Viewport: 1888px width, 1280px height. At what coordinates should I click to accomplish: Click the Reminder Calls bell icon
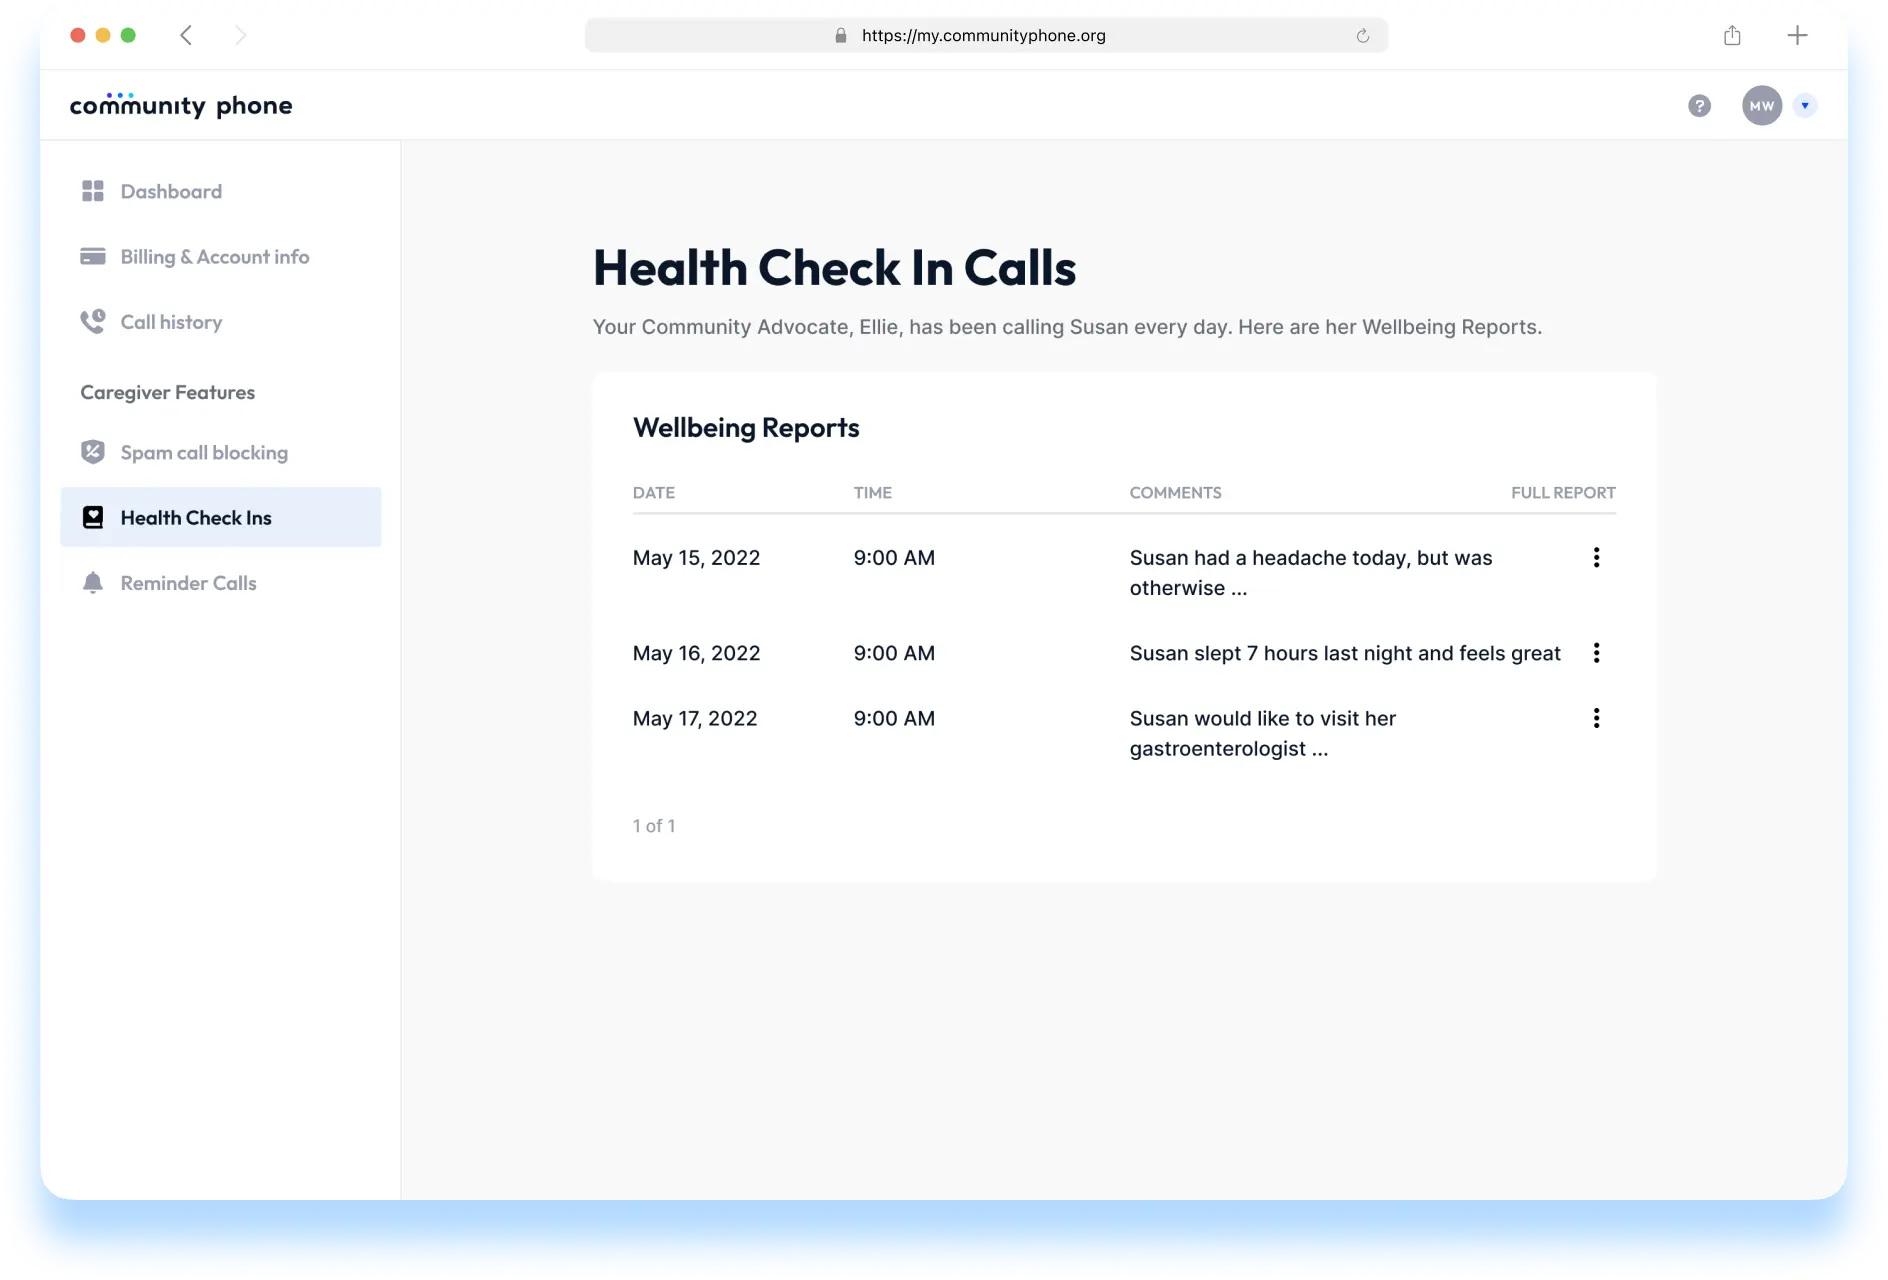(x=93, y=583)
